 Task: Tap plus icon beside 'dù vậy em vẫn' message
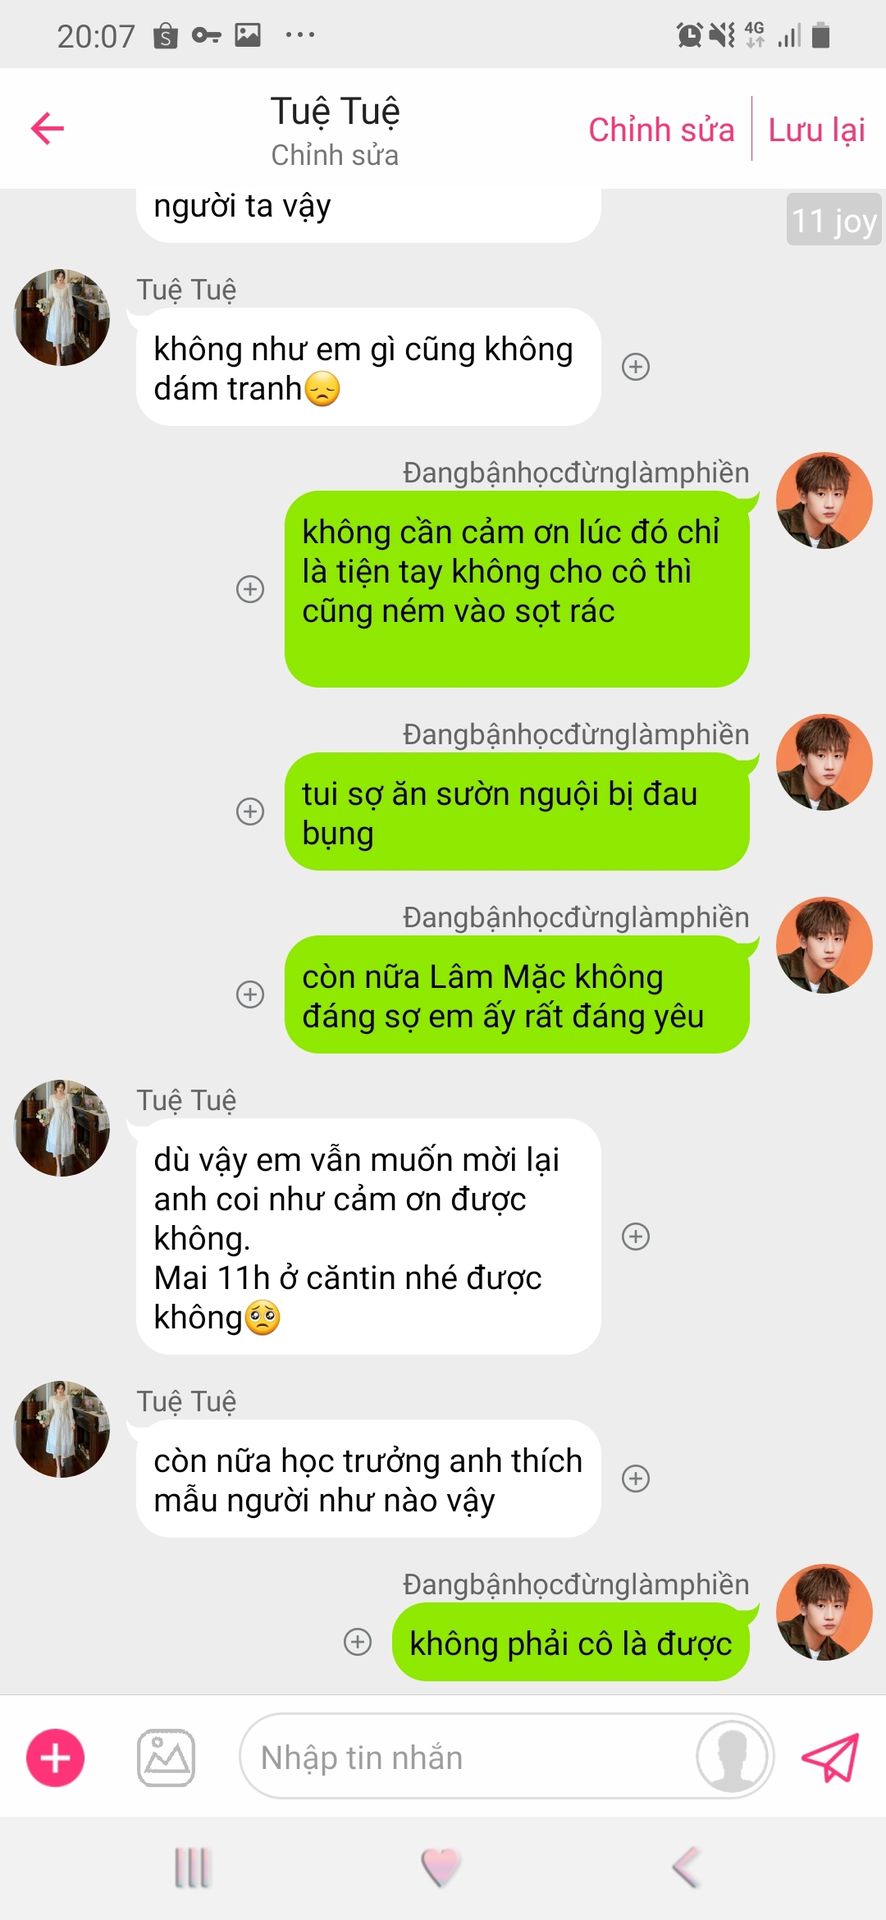[636, 1237]
